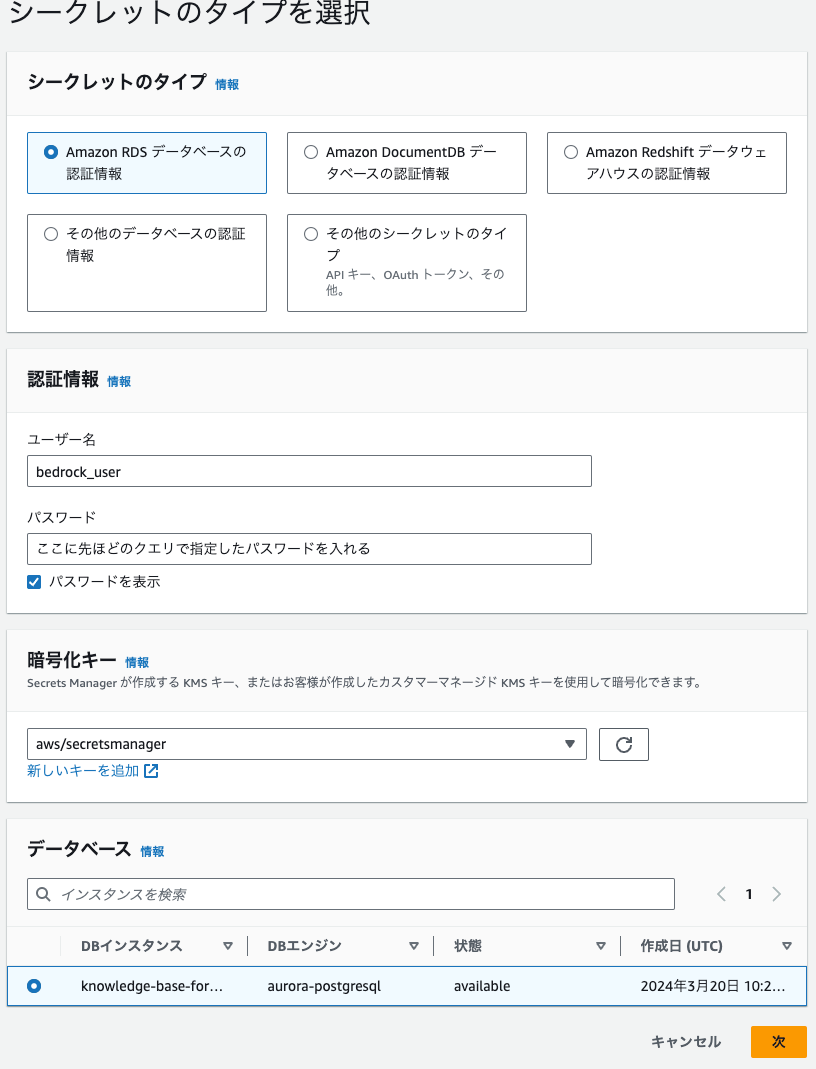
Task: Sort by DBインスタンス column arrow
Action: (x=228, y=946)
